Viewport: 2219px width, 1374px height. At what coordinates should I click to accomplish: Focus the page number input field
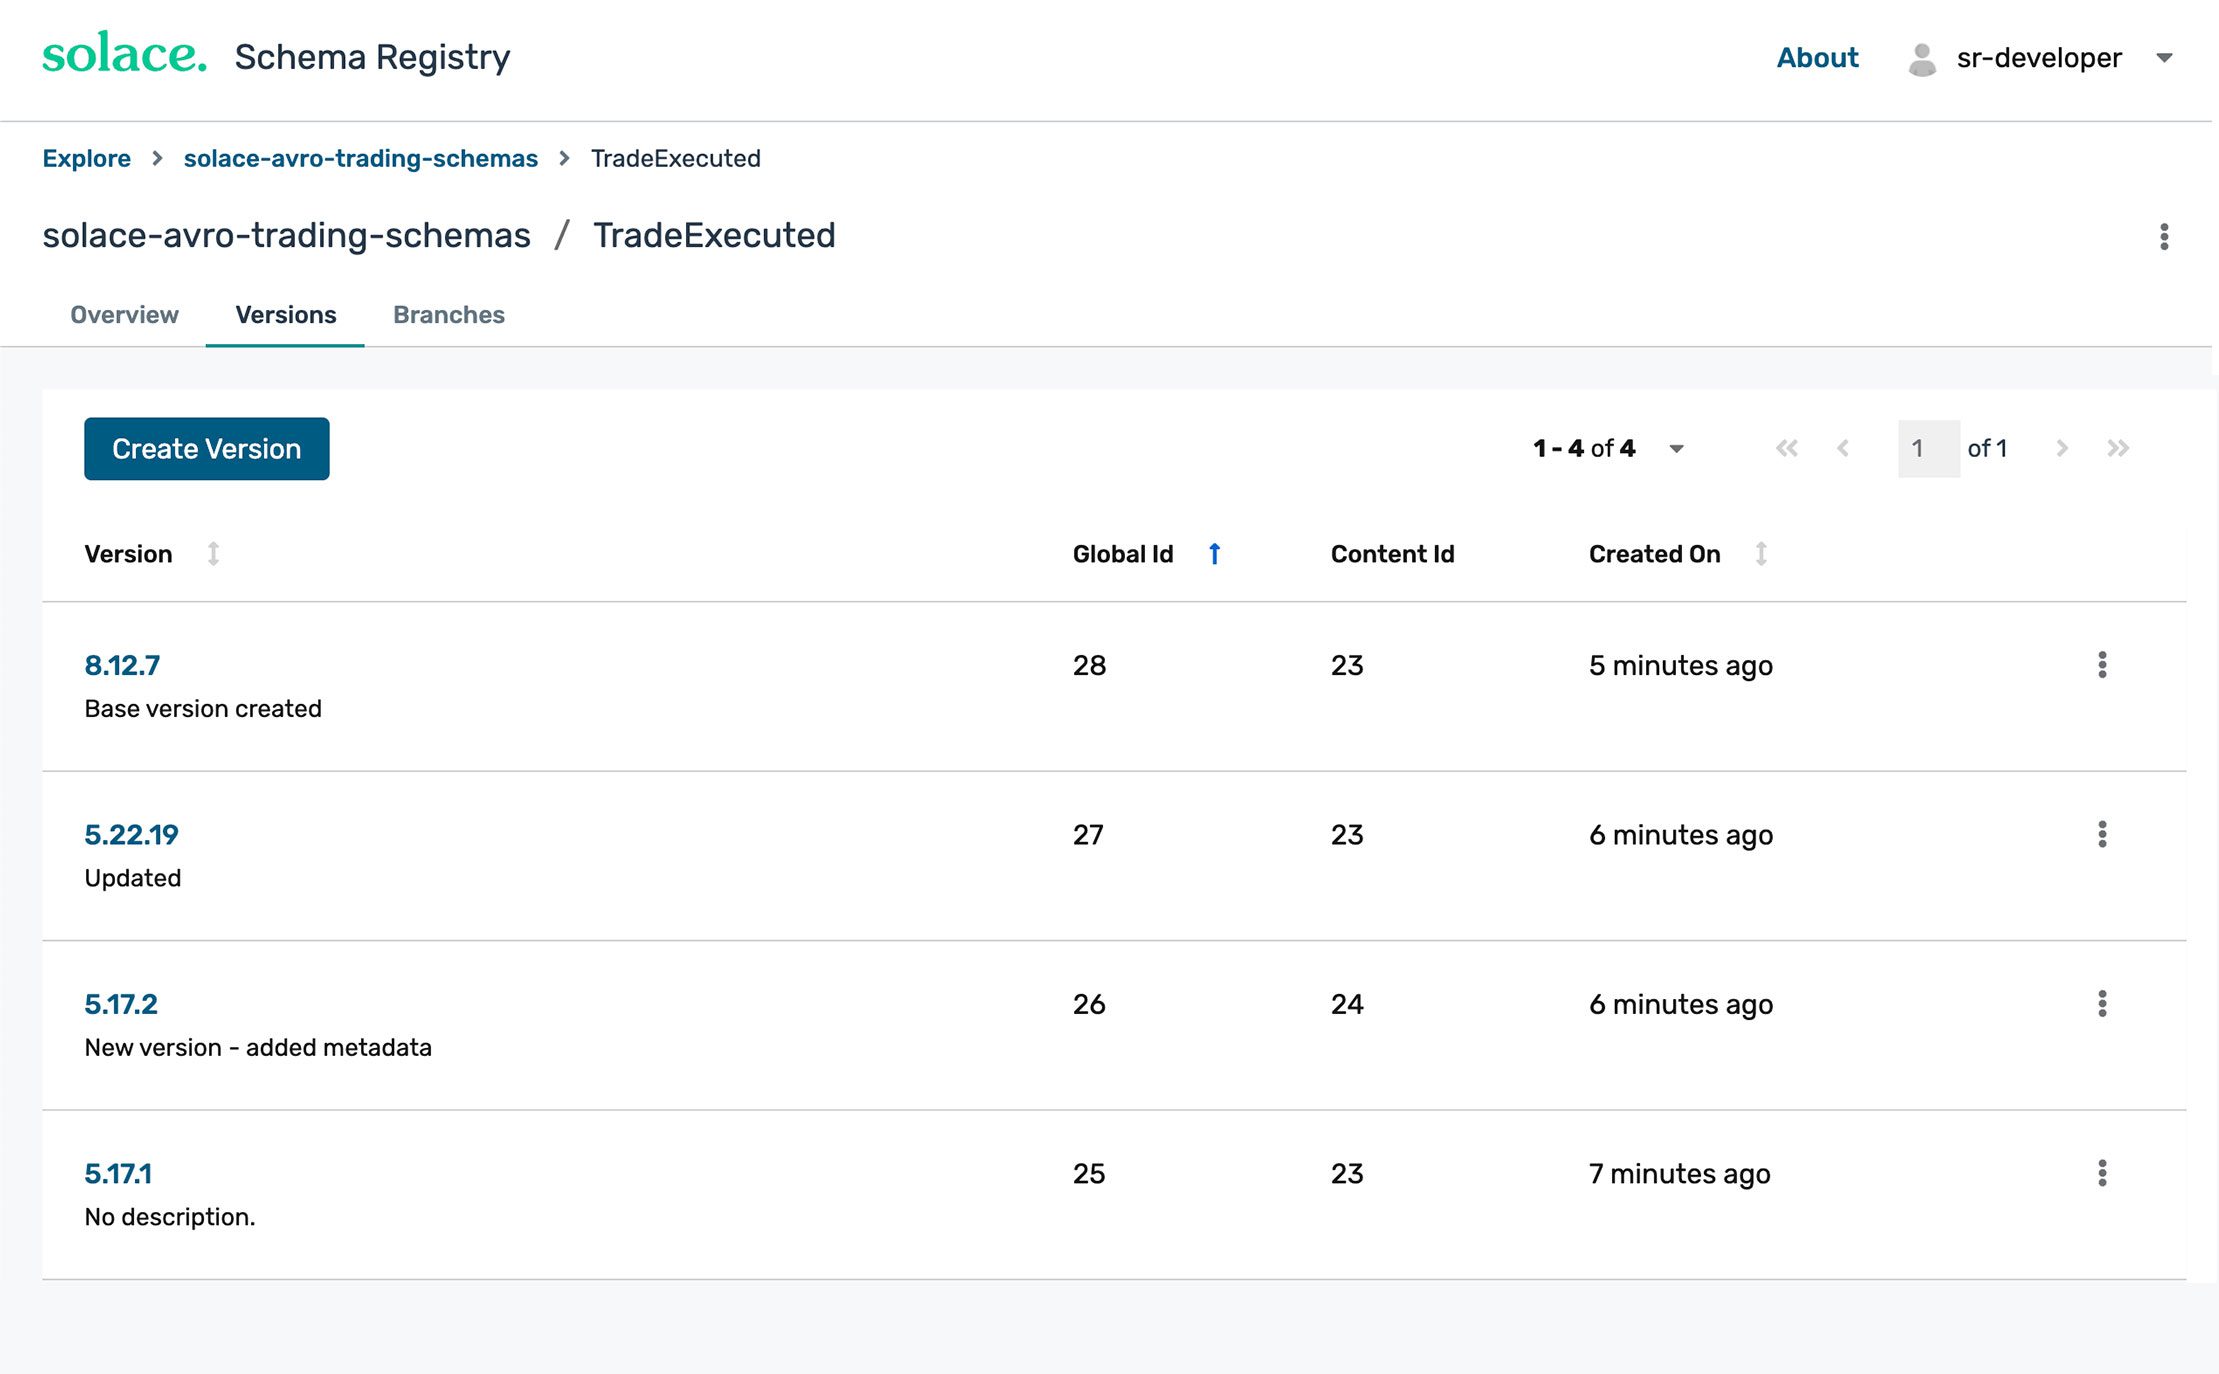click(x=1929, y=448)
